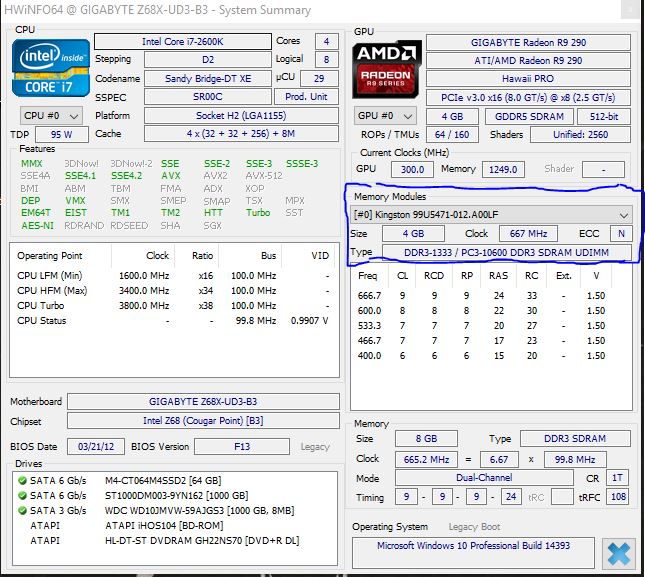Click the BIOS version F13 field
This screenshot has height=577, width=645.
(x=242, y=447)
